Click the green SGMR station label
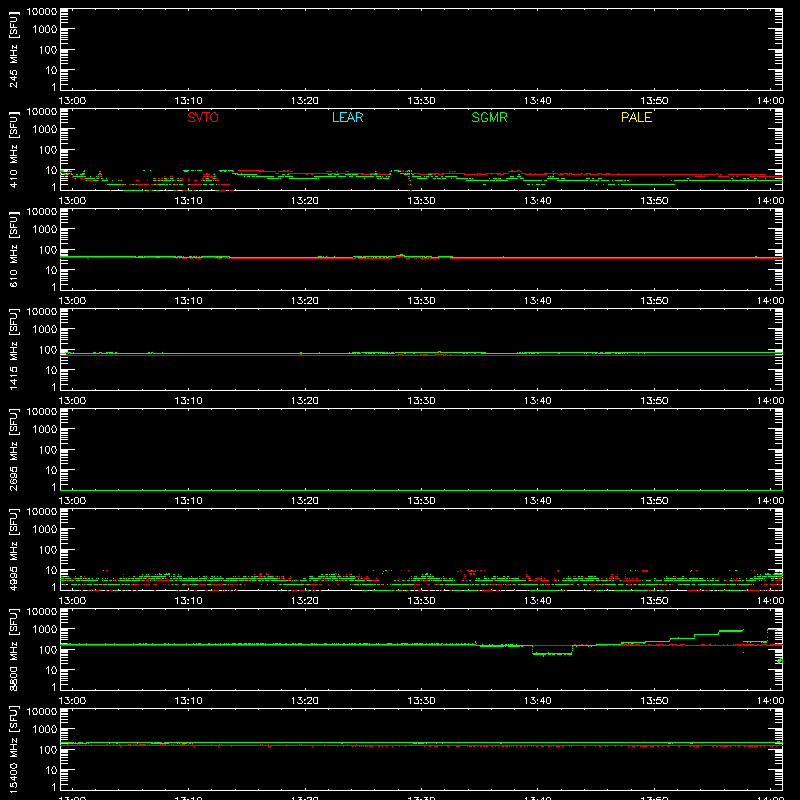Image resolution: width=800 pixels, height=800 pixels. coord(489,117)
